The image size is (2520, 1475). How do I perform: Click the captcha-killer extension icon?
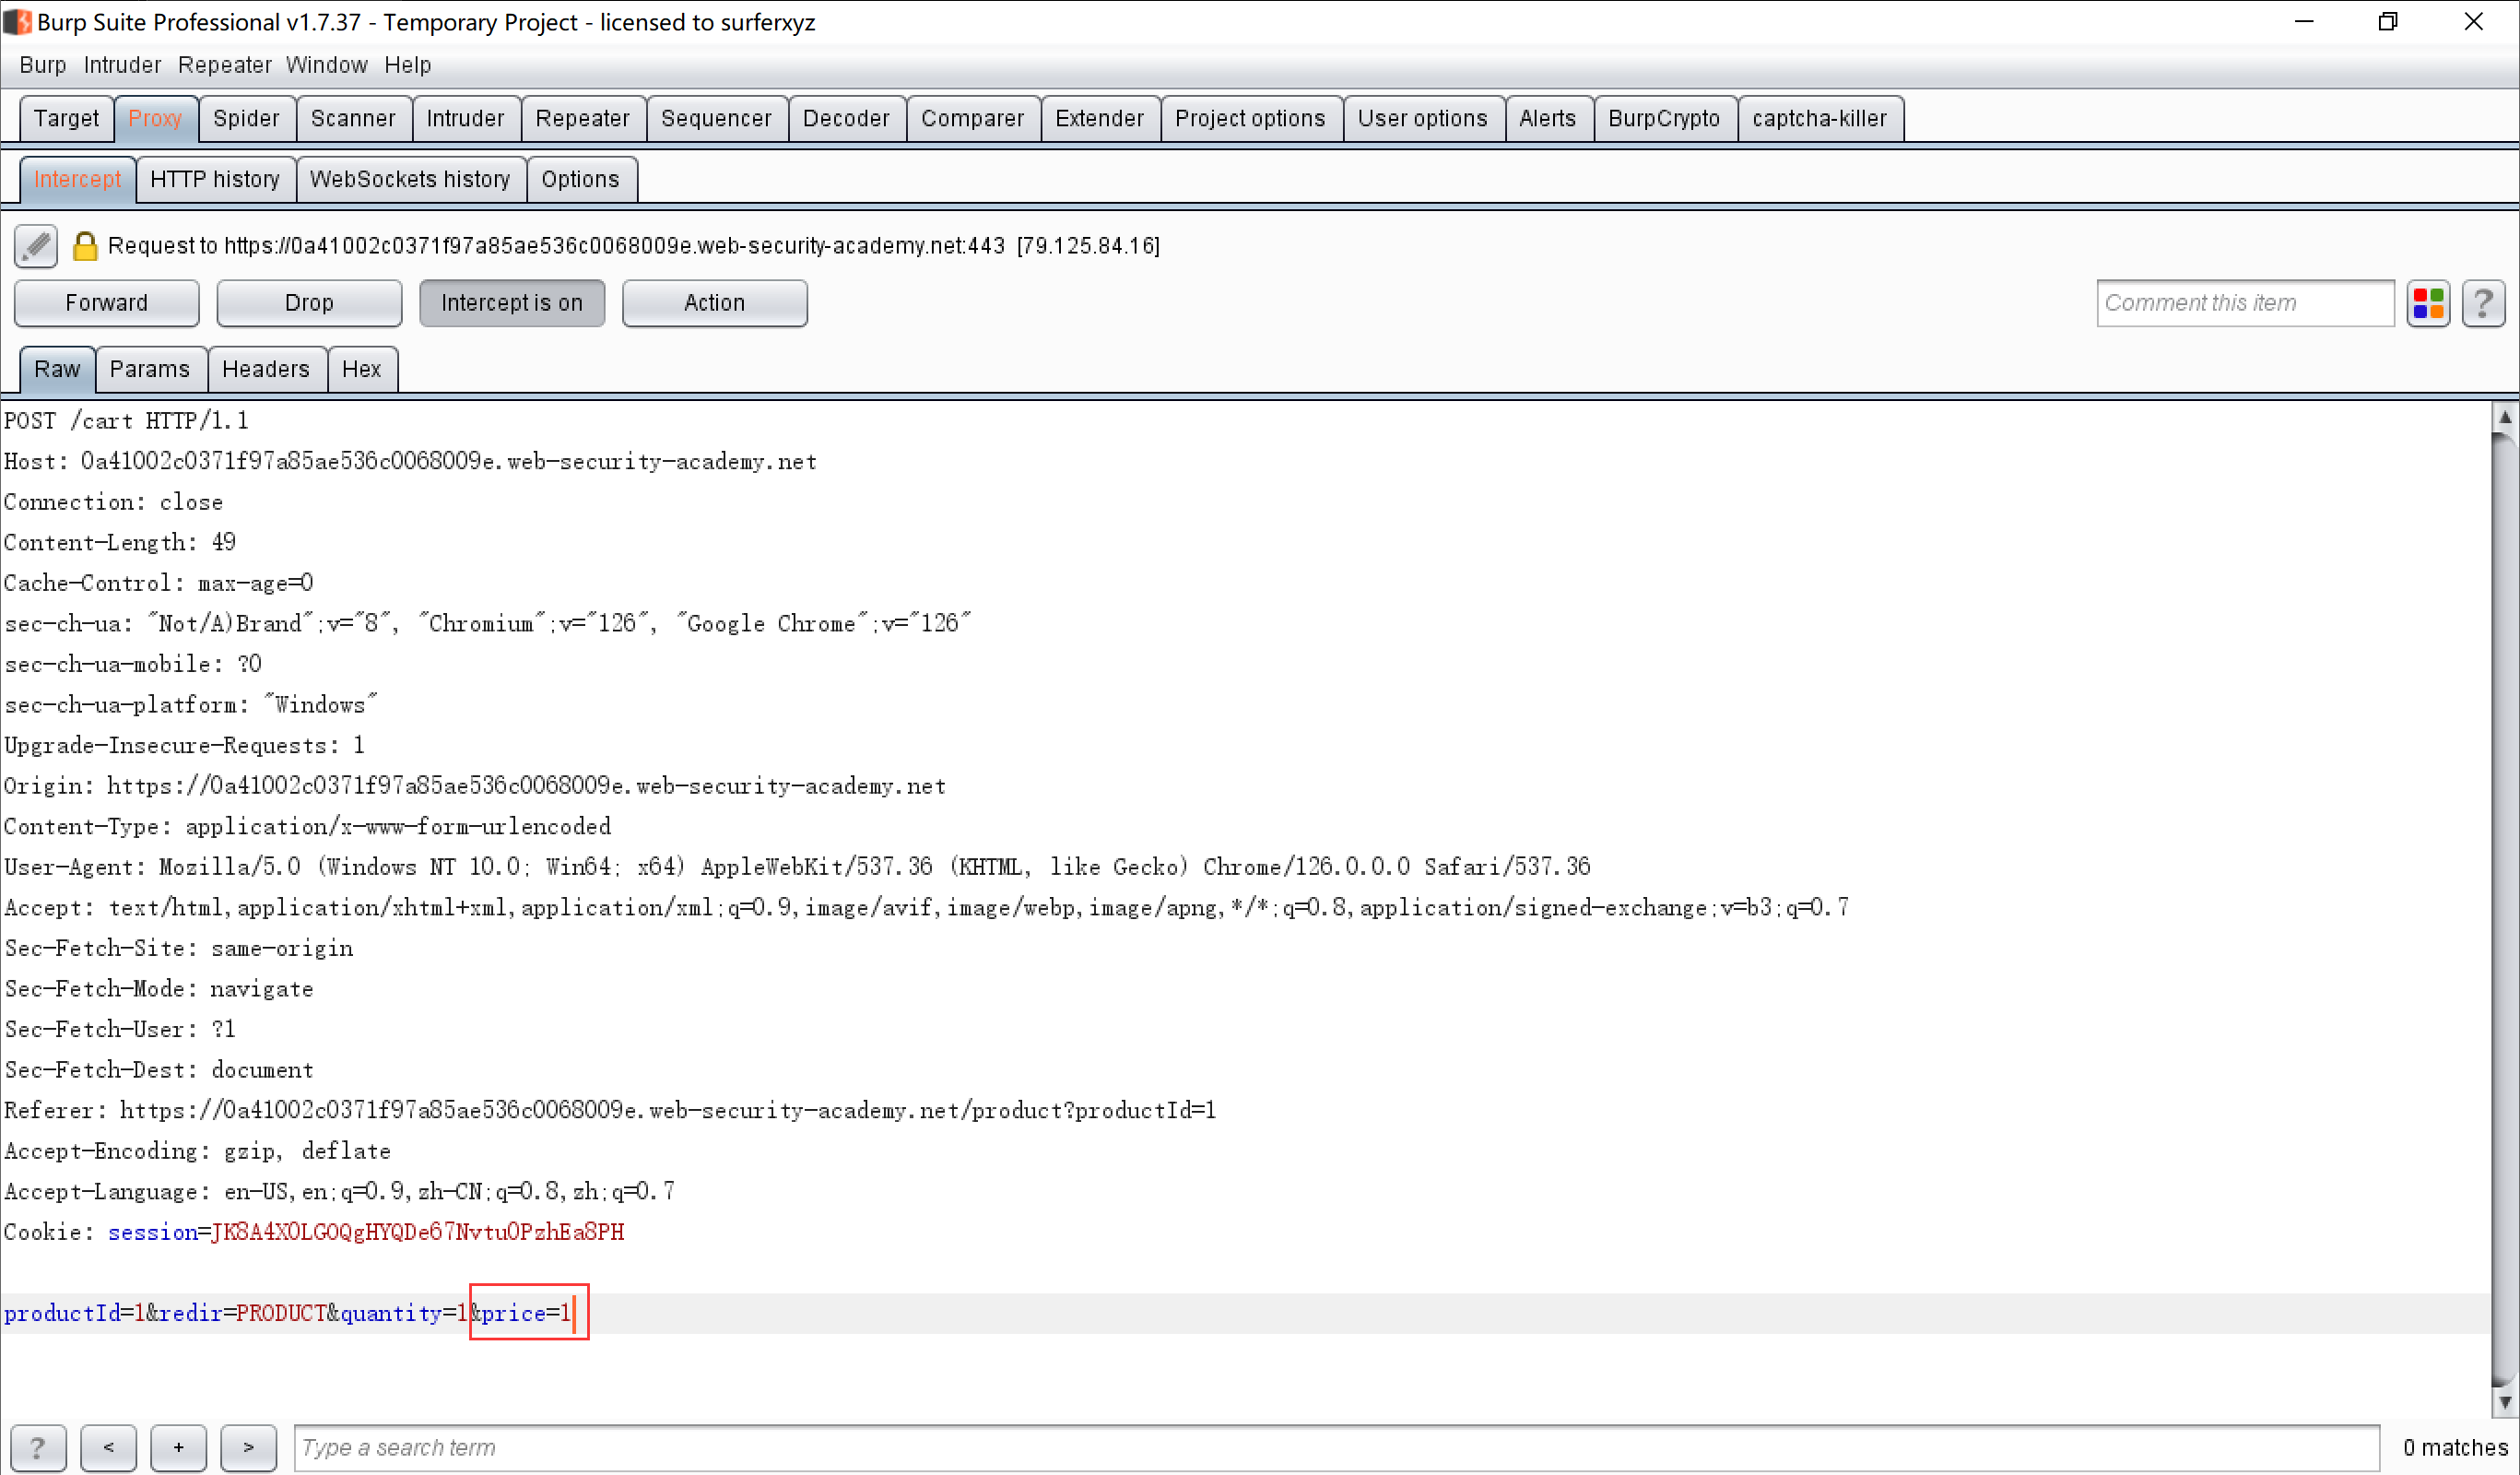click(x=1819, y=118)
